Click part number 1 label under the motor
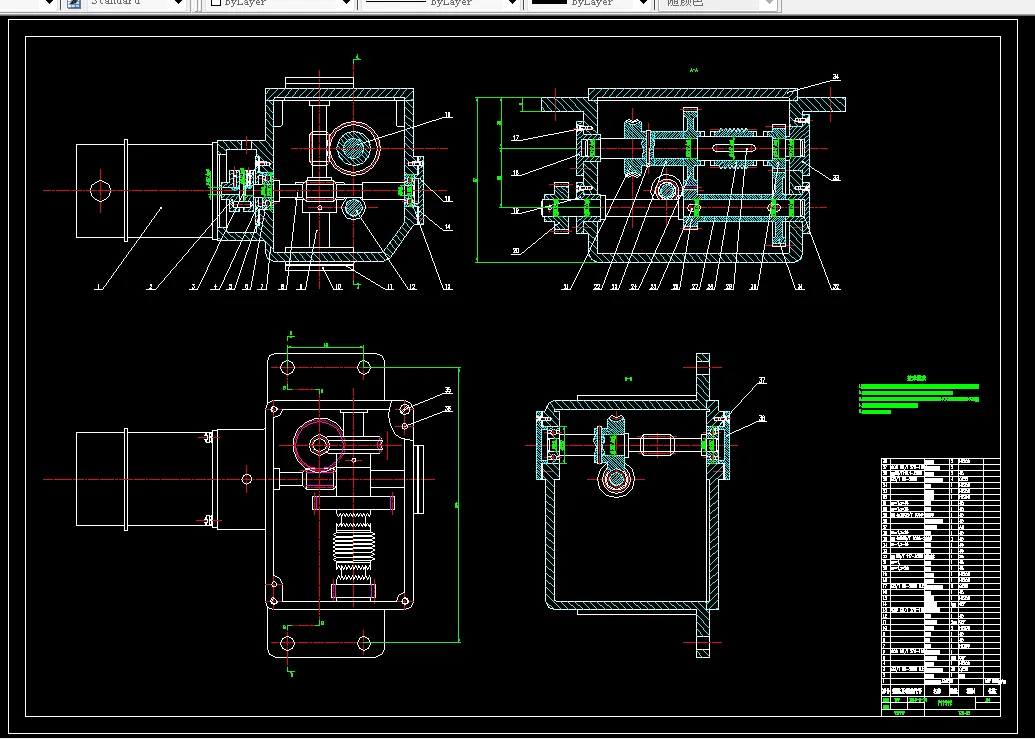This screenshot has width=1035, height=739. point(98,287)
